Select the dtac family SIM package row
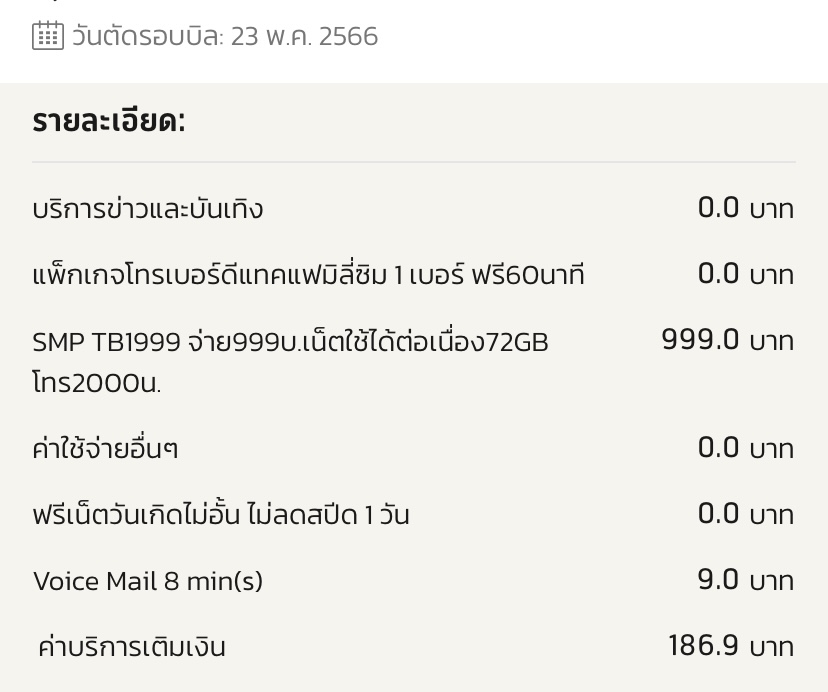 [413, 275]
